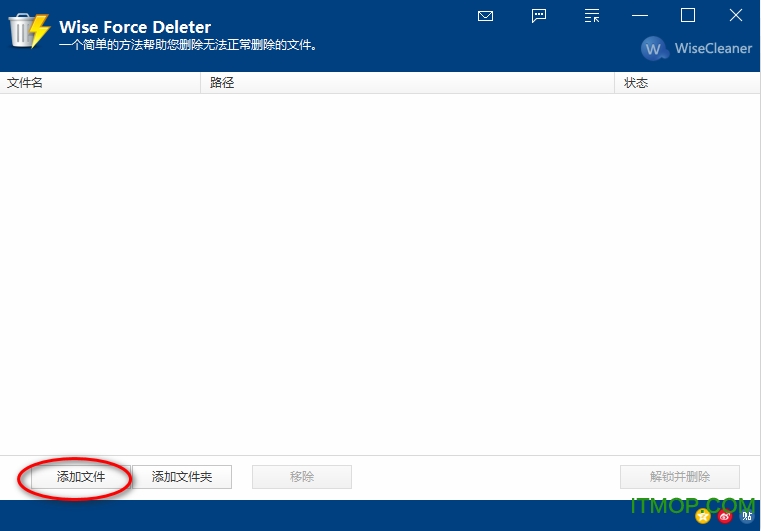Click the 移除 button
The width and height of the screenshot is (761, 531).
pos(302,477)
